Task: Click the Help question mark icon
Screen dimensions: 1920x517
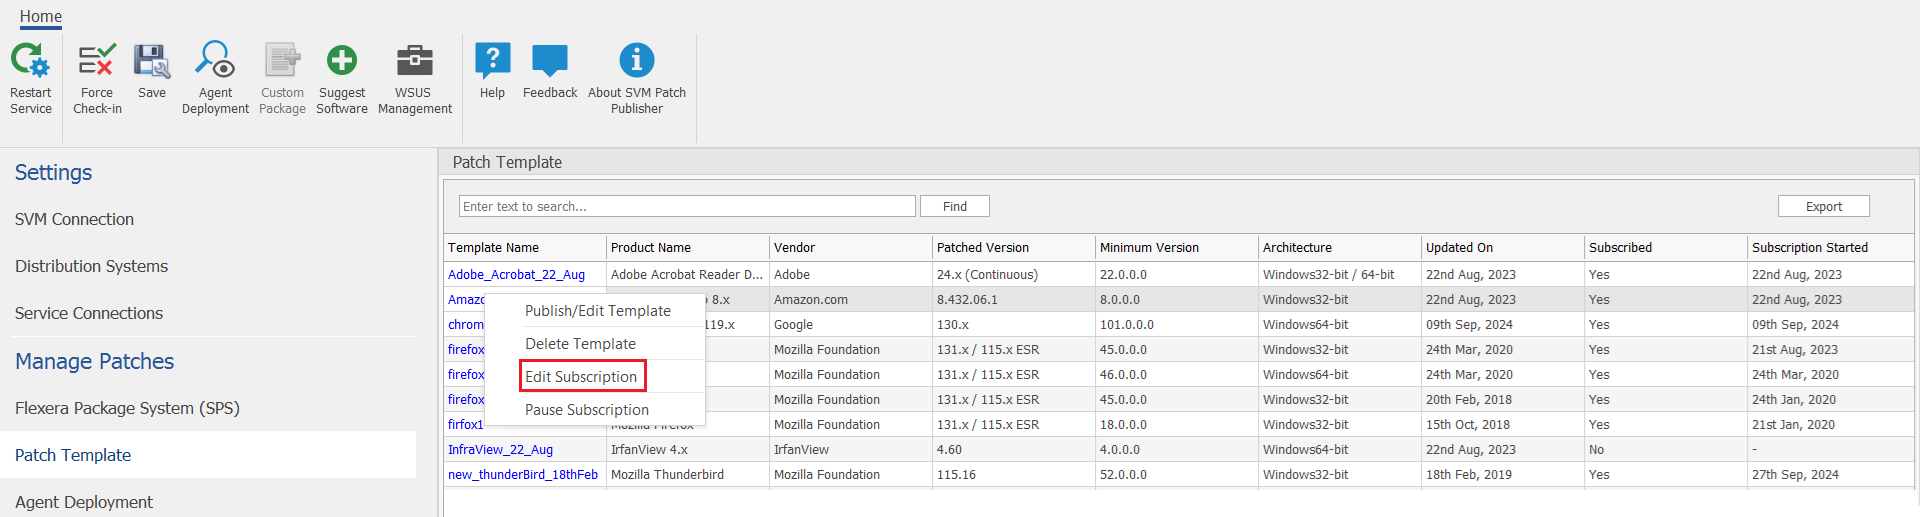Action: [x=492, y=62]
